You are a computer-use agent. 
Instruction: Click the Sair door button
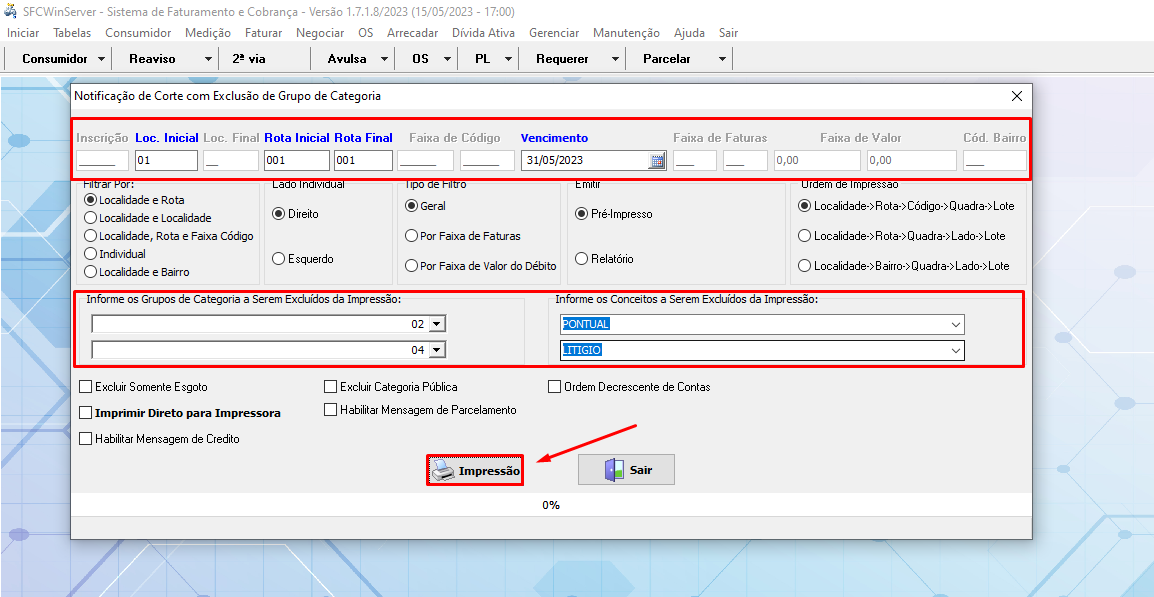626,470
